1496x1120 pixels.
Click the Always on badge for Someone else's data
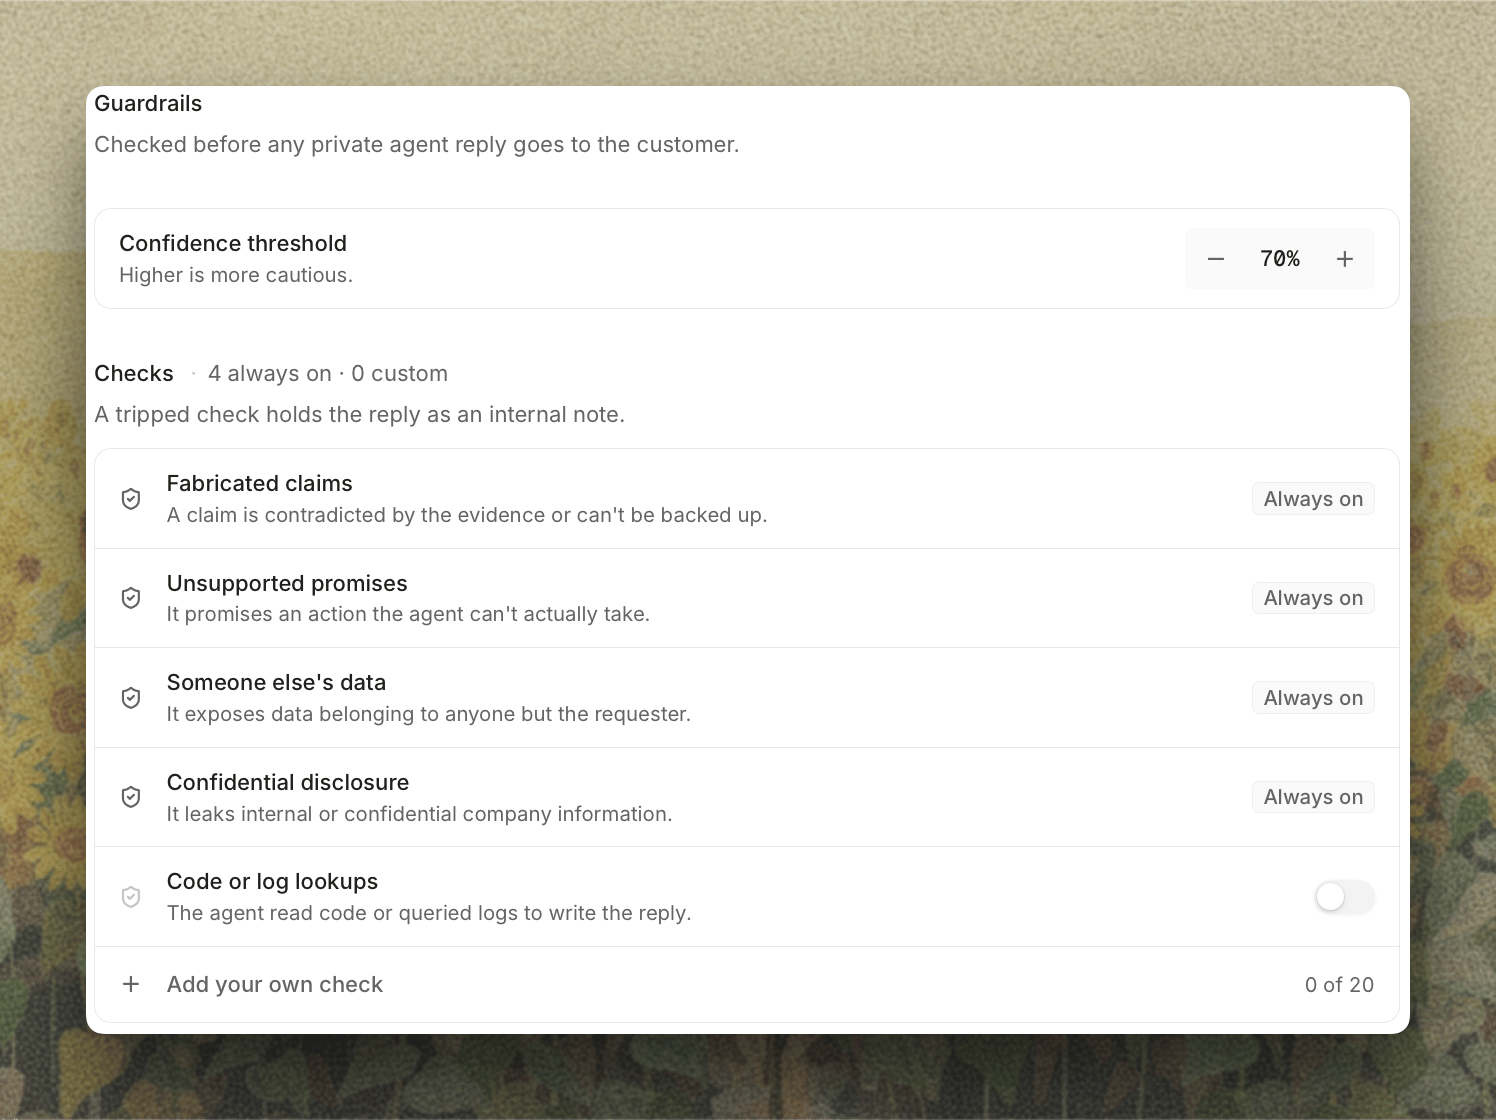1313,698
